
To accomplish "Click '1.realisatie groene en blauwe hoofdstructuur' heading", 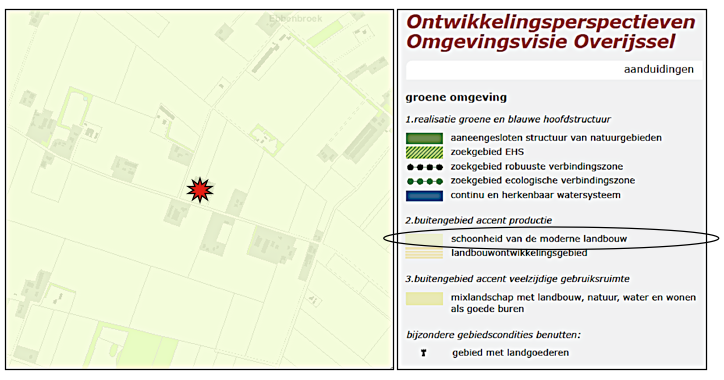I will [508, 120].
